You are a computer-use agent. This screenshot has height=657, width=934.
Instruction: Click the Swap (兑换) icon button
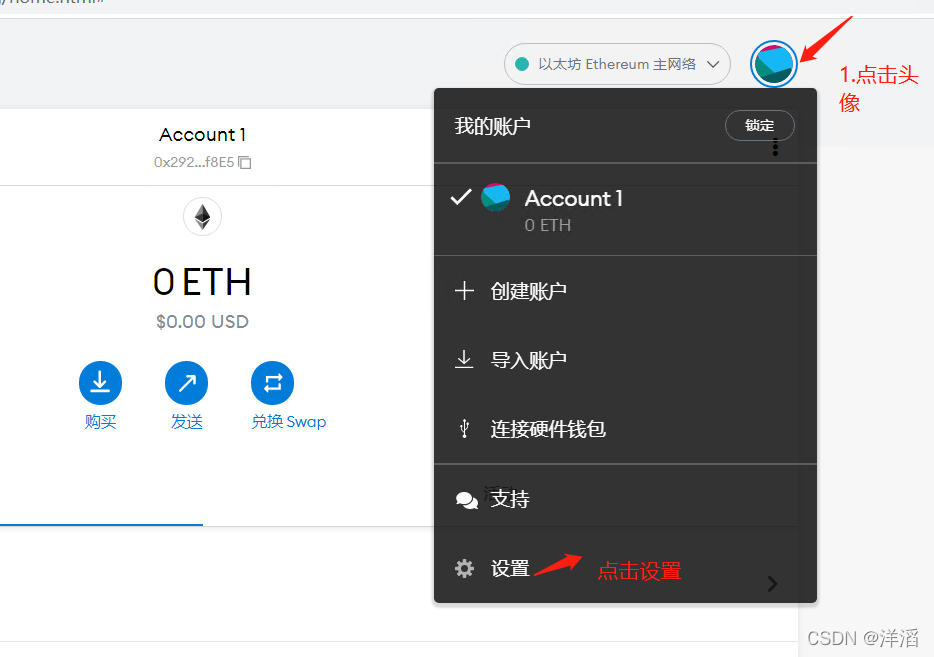pyautogui.click(x=272, y=382)
